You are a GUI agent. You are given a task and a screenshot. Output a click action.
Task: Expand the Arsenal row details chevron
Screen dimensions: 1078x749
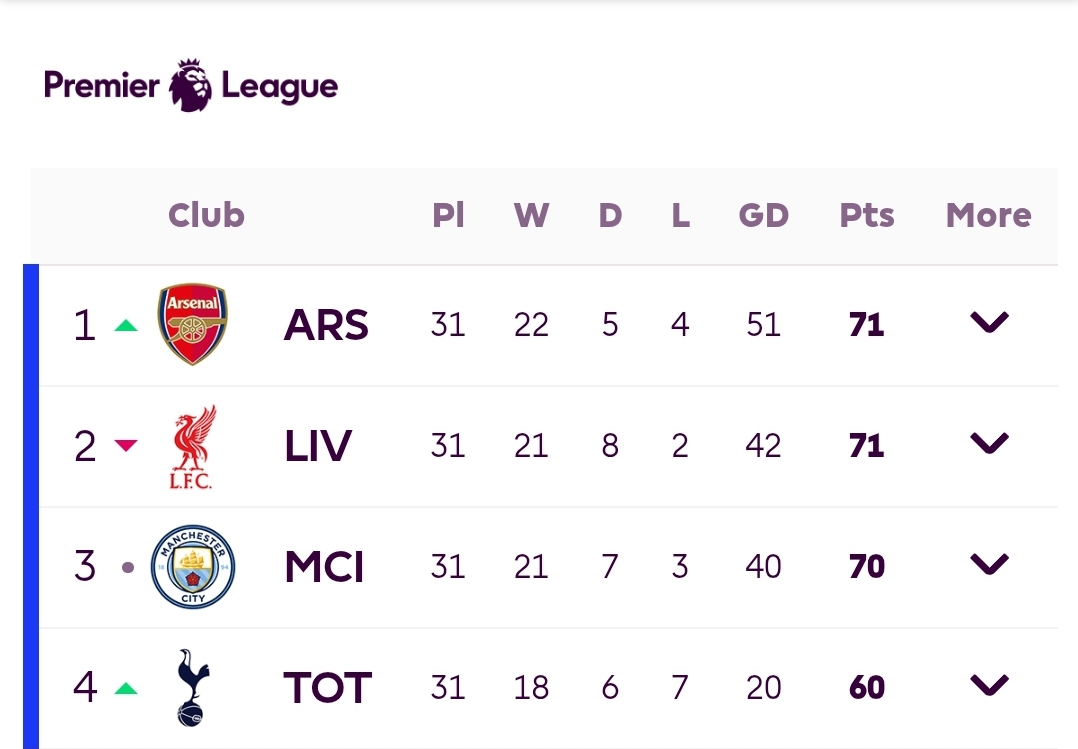(989, 322)
